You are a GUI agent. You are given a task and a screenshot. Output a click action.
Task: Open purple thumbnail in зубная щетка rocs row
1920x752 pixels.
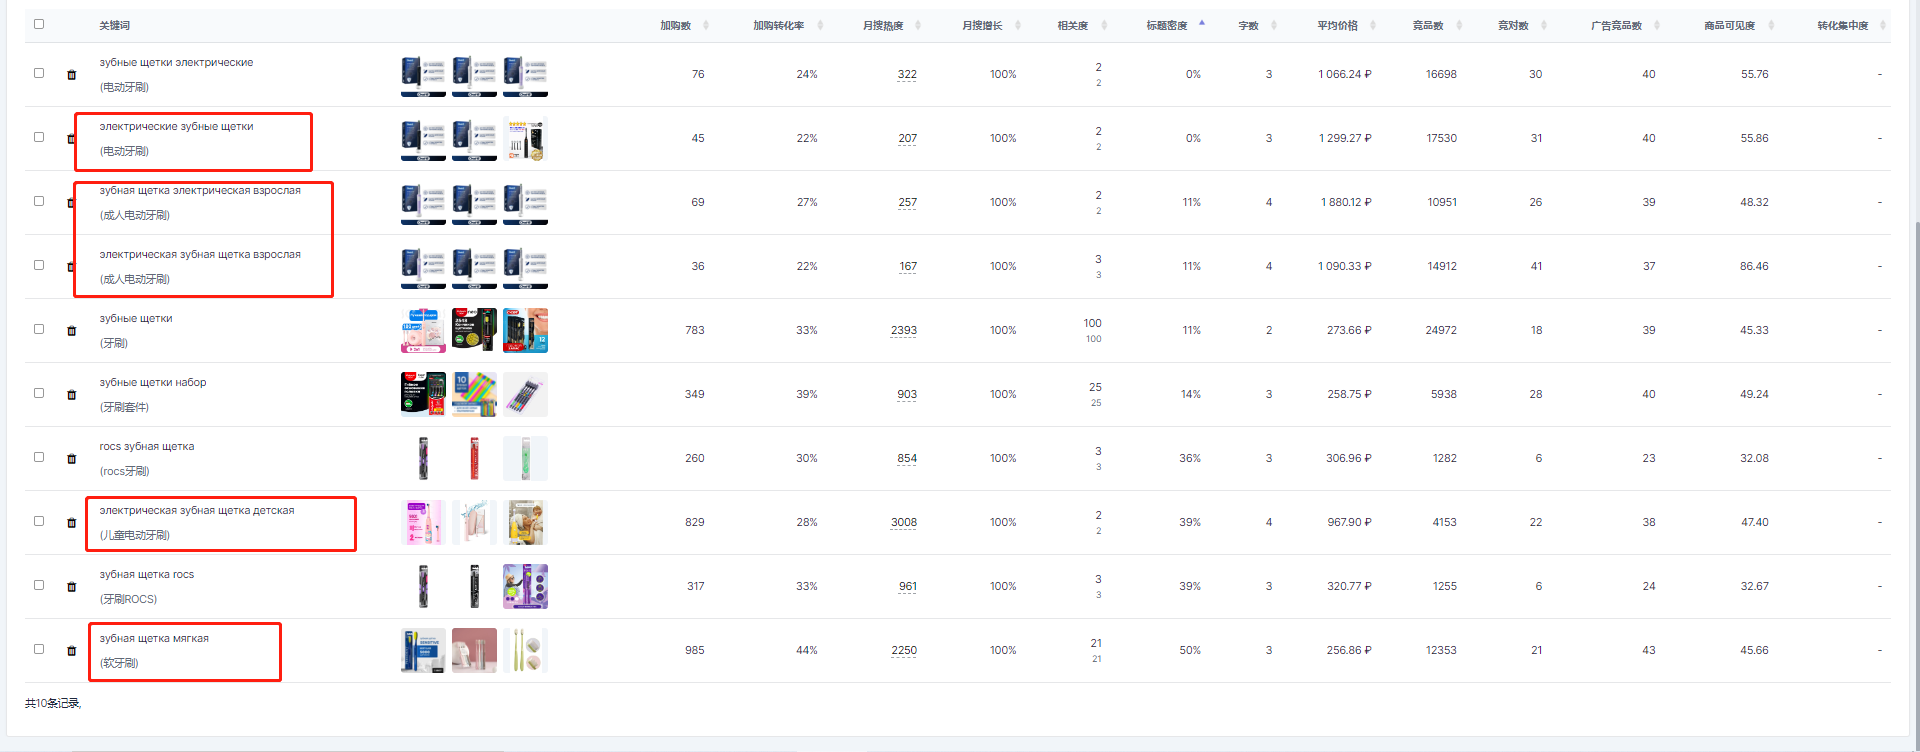click(x=525, y=587)
